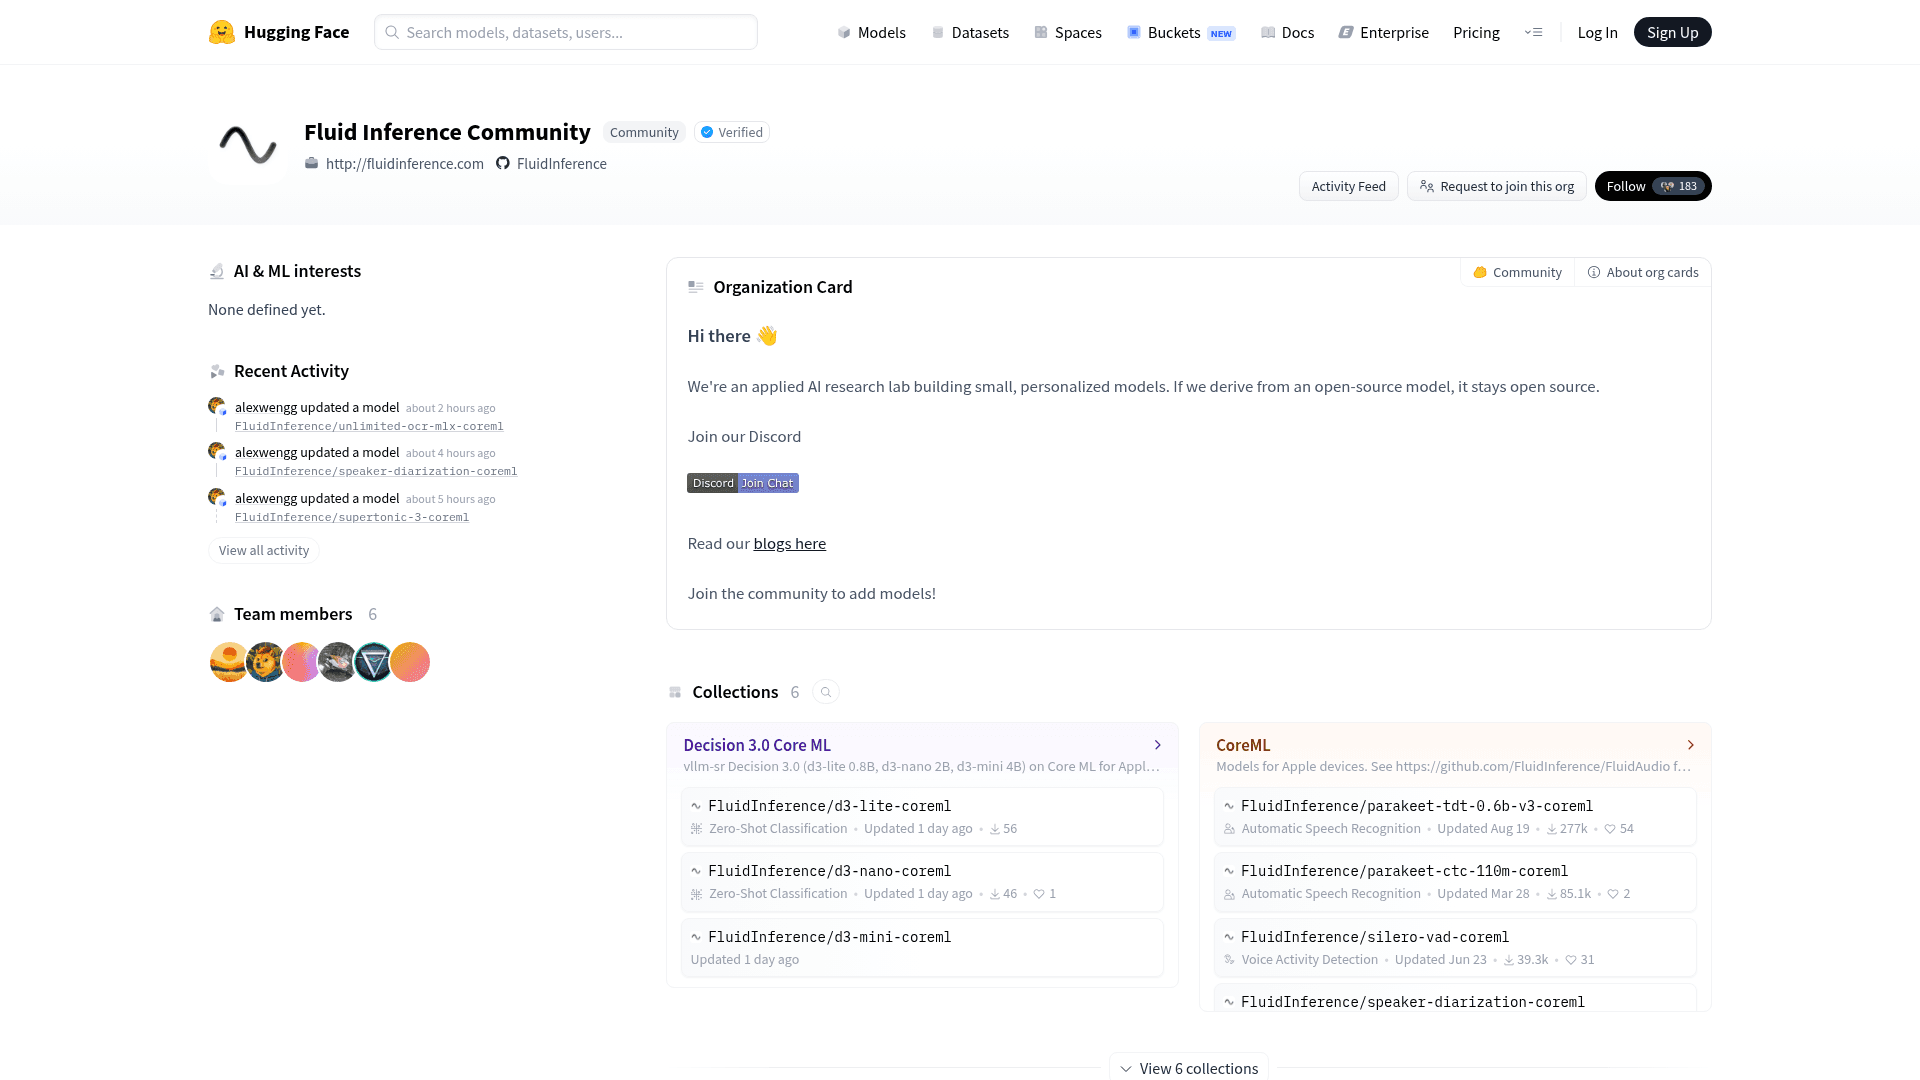Click the Team members house icon
The height and width of the screenshot is (1080, 1920).
[x=217, y=614]
